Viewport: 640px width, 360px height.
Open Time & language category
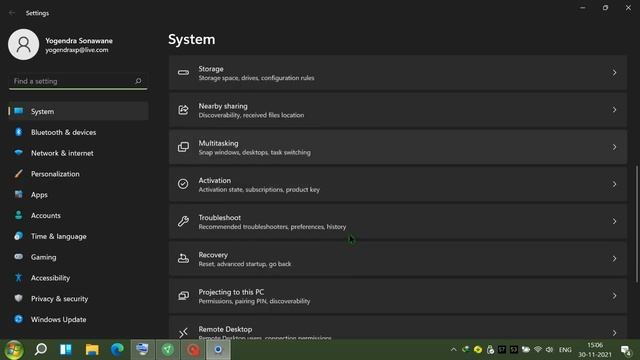click(x=78, y=236)
